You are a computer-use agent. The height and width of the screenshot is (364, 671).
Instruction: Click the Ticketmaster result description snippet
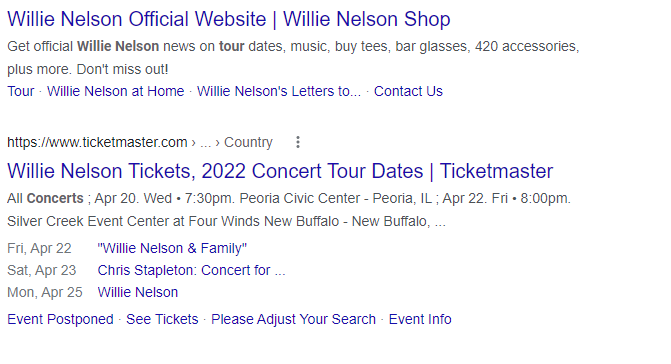[289, 210]
